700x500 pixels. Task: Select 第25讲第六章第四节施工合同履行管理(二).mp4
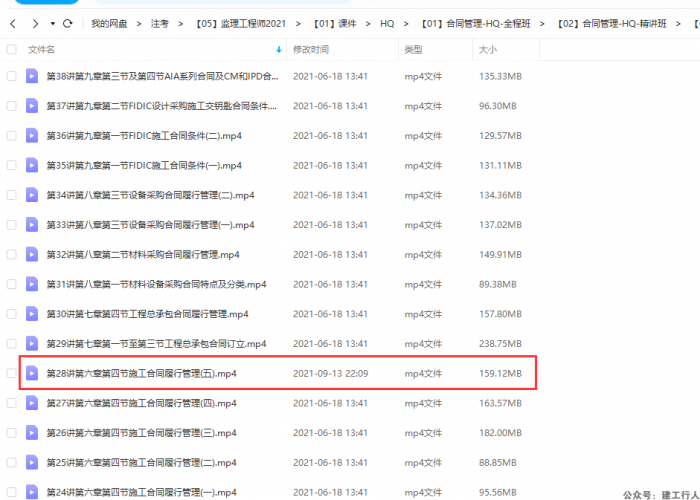(142, 462)
